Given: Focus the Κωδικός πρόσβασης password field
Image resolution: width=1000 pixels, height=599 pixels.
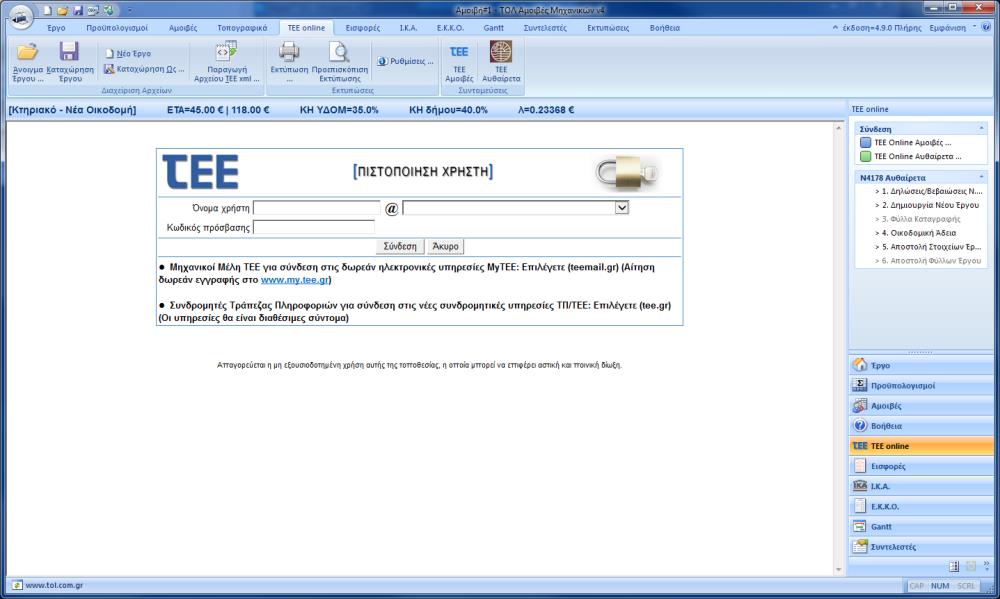Looking at the screenshot, I should pos(314,227).
